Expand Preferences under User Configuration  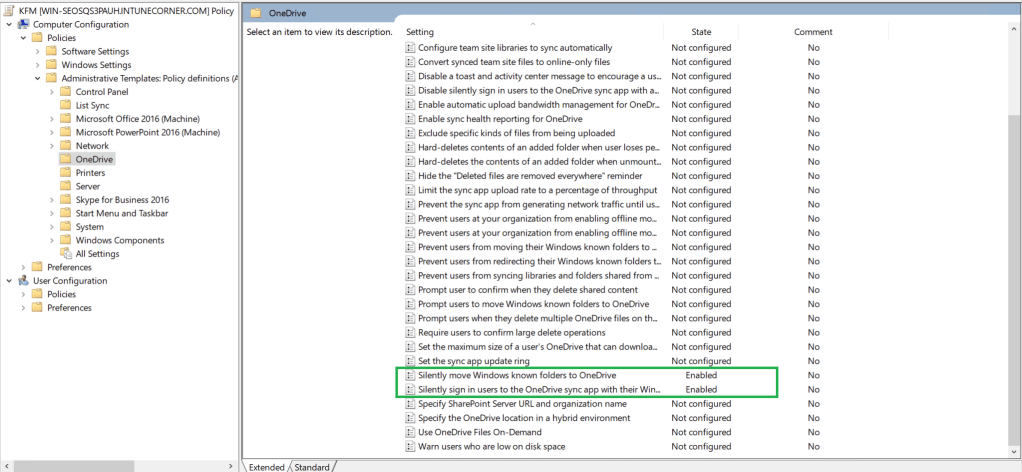pos(24,308)
